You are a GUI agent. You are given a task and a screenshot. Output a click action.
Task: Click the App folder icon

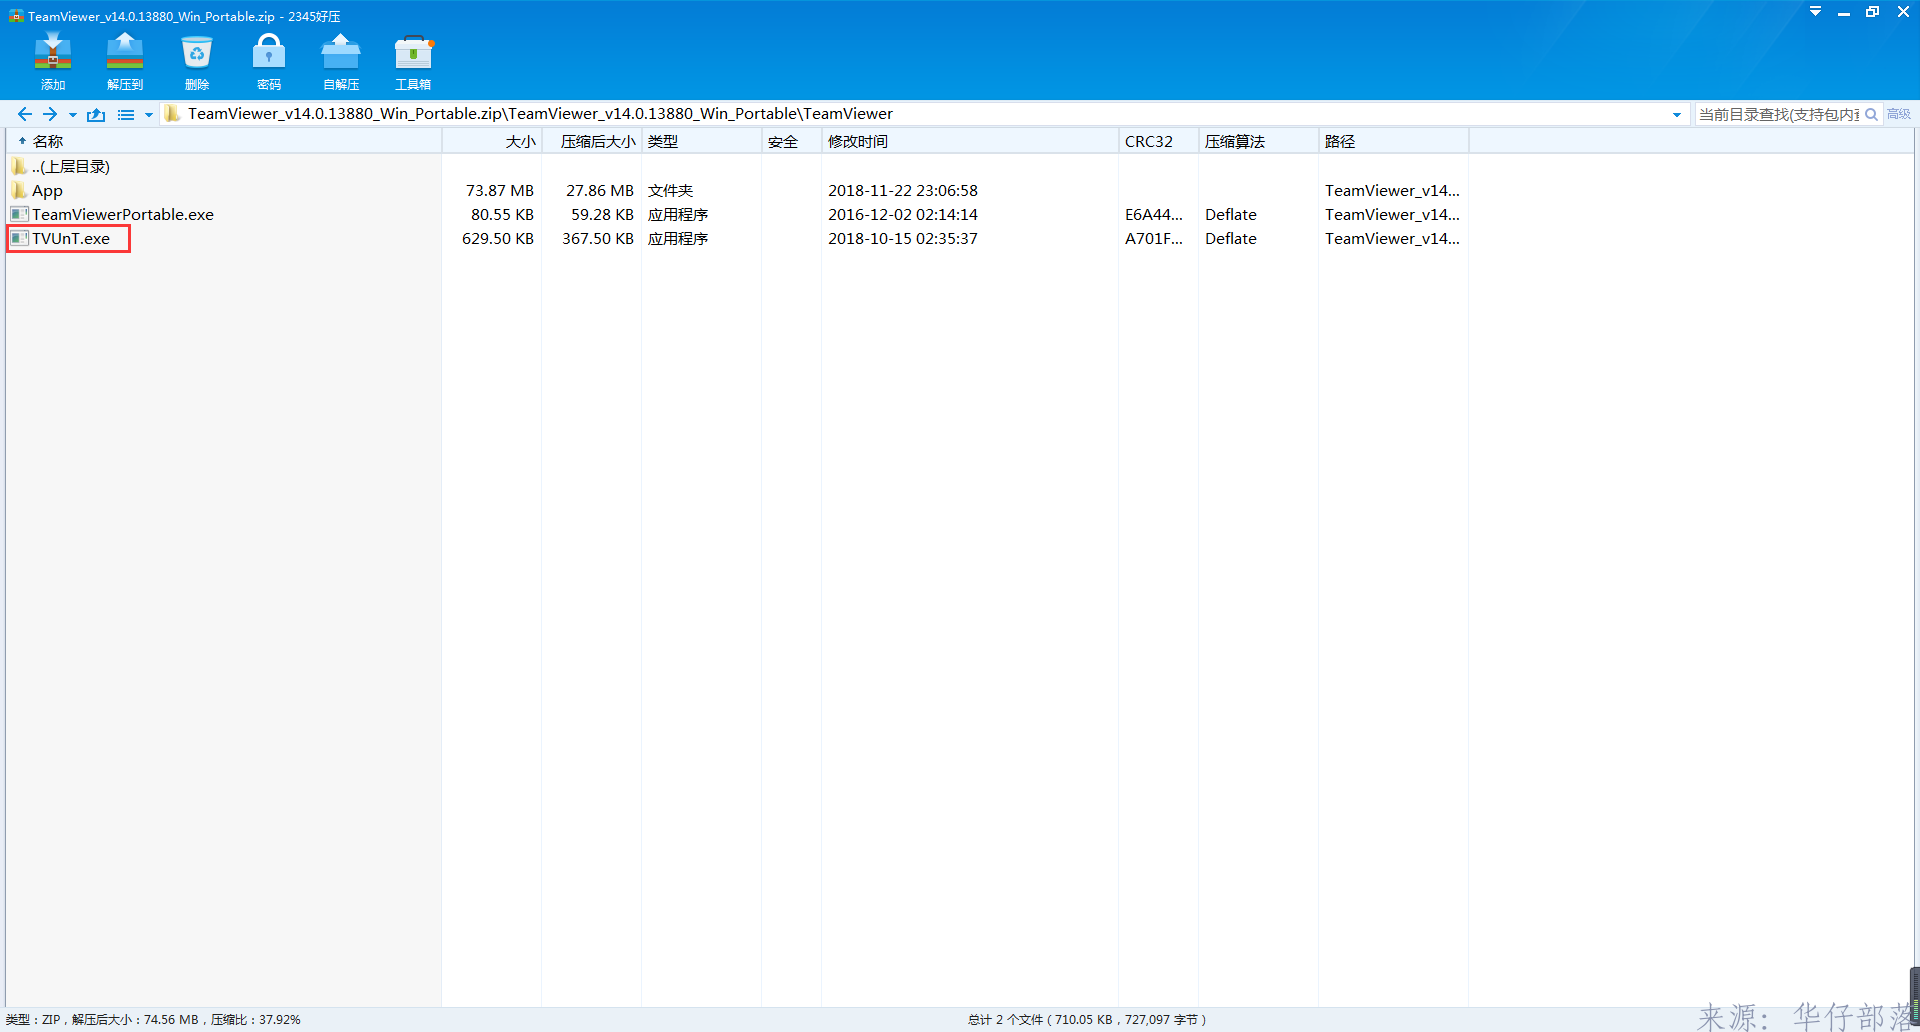[x=19, y=190]
